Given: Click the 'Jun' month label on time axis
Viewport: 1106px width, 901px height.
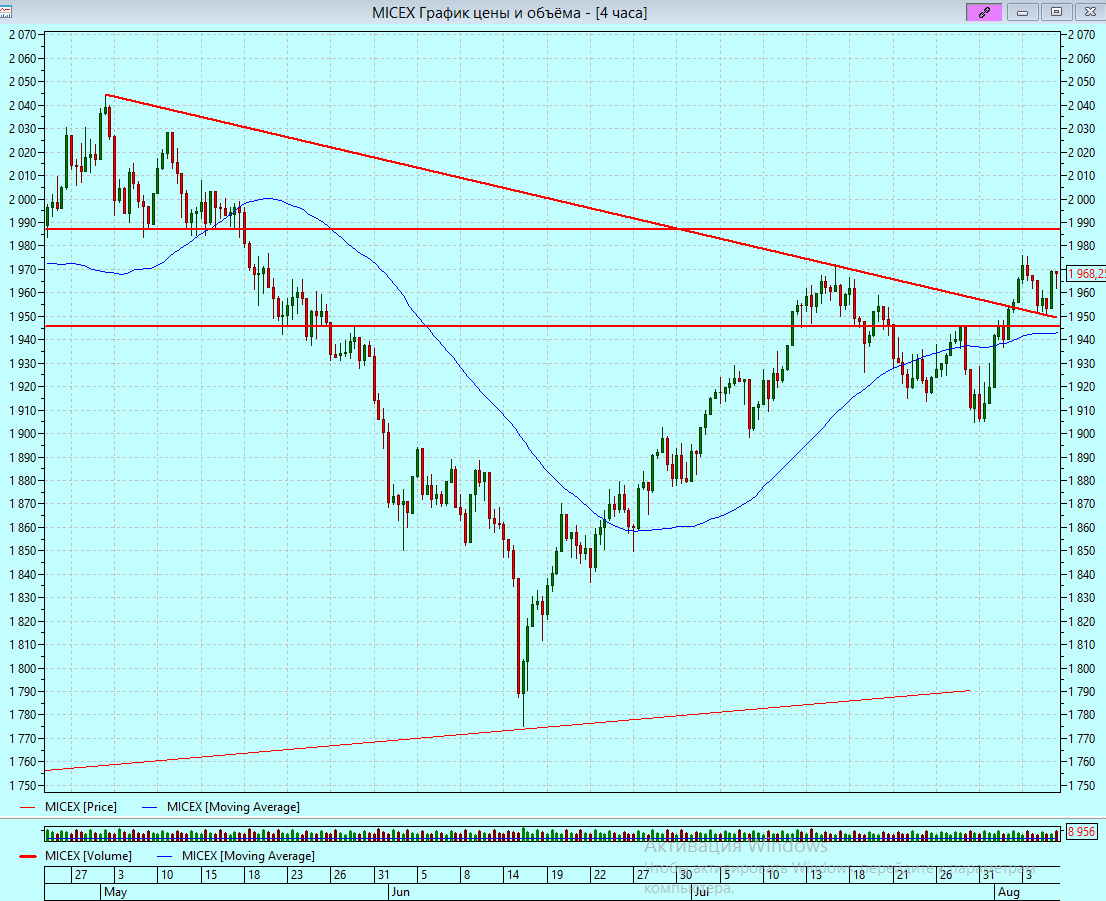Looking at the screenshot, I should point(400,892).
